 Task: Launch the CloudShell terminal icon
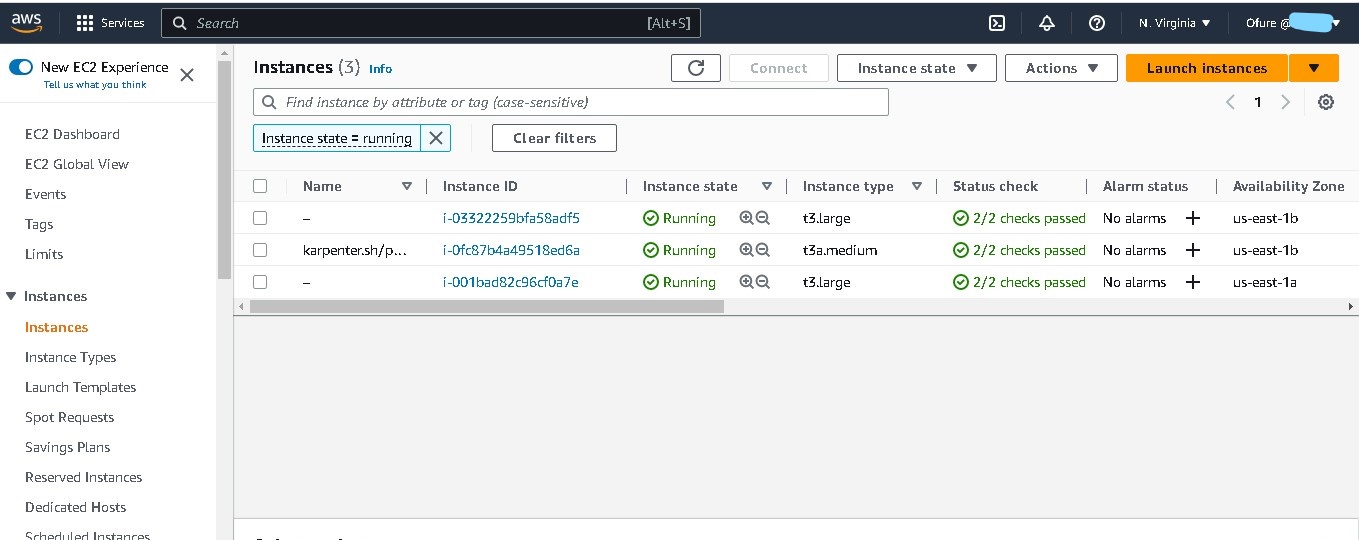coord(997,23)
